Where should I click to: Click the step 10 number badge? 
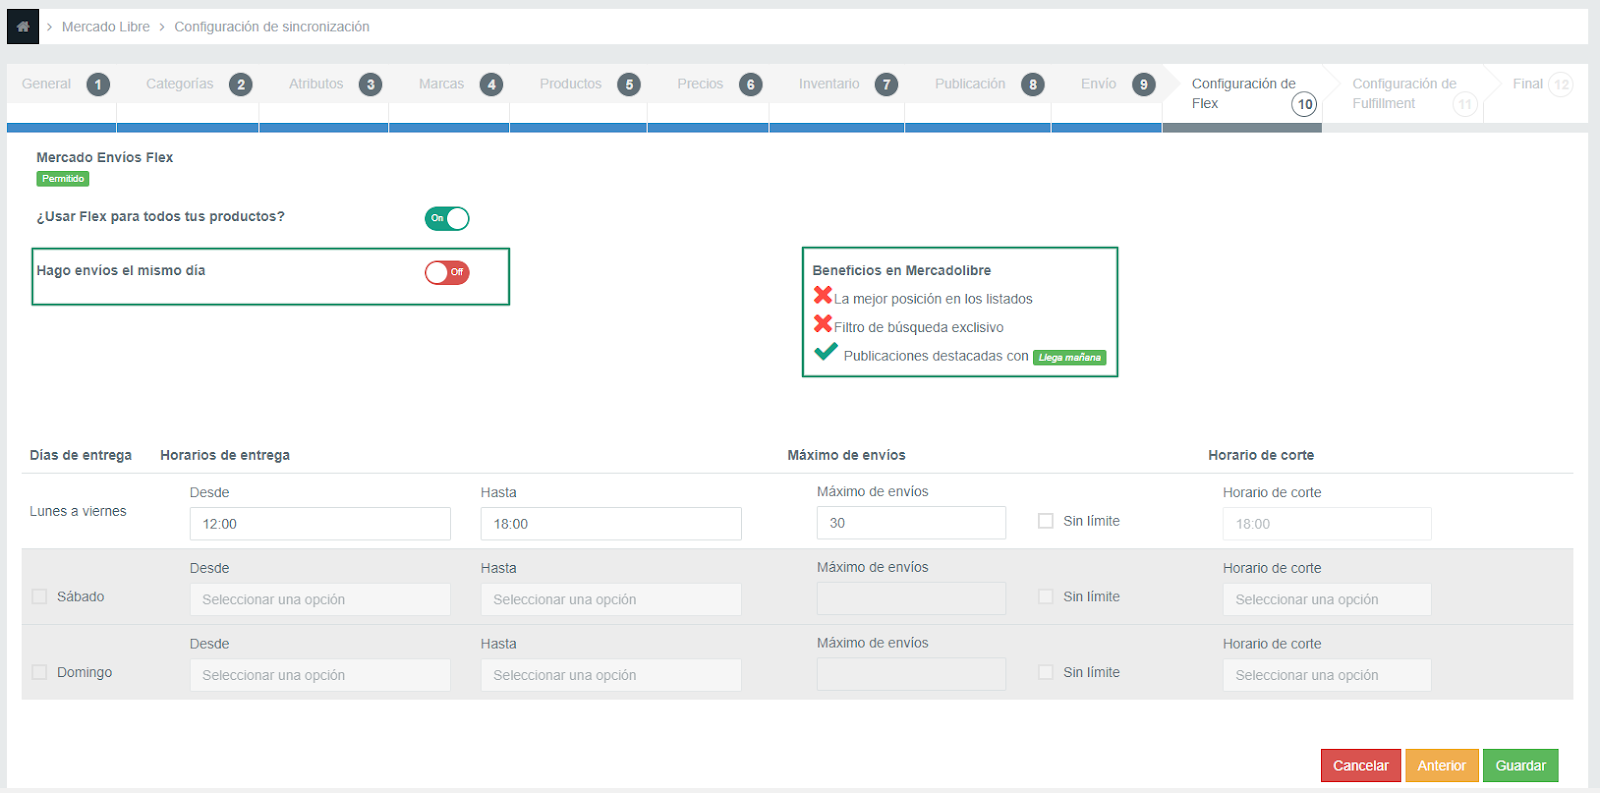tap(1305, 104)
